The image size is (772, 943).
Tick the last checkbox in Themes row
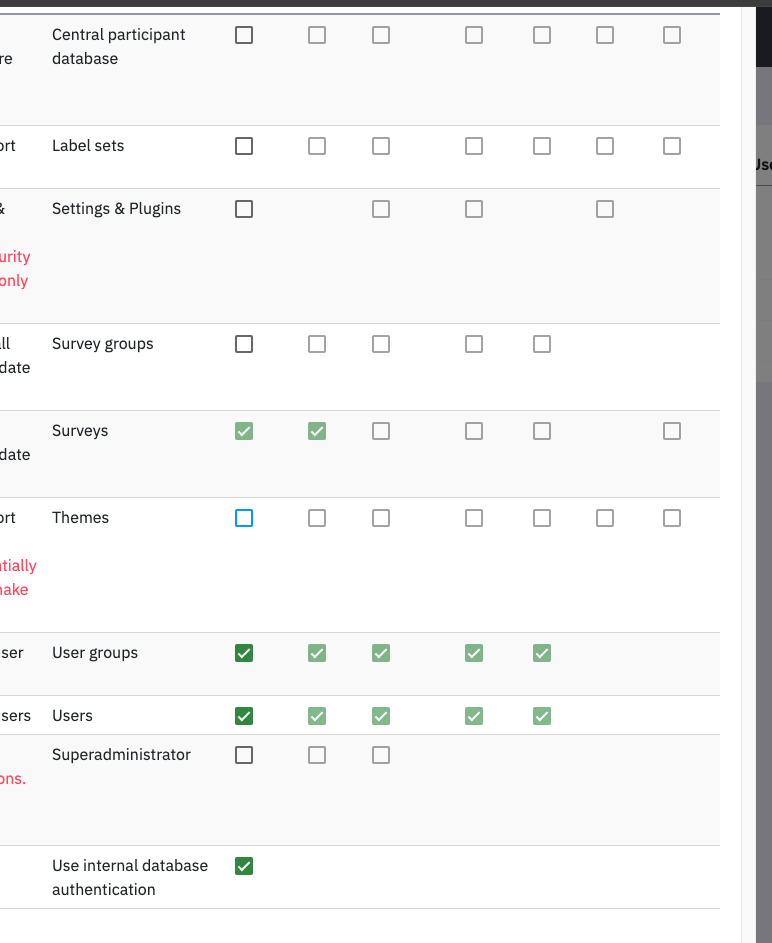pos(672,518)
